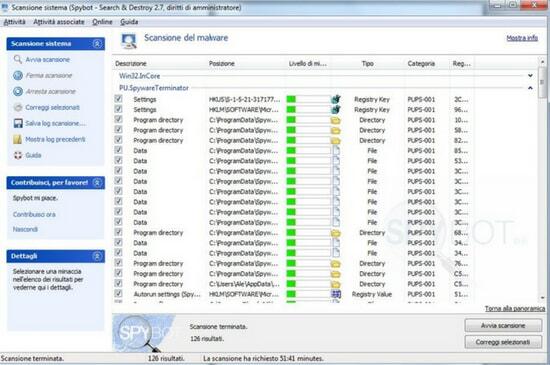Screen dimensions: 550x365
Task: Toggle the checkbox for Program directory row 68...
Action: point(119,232)
